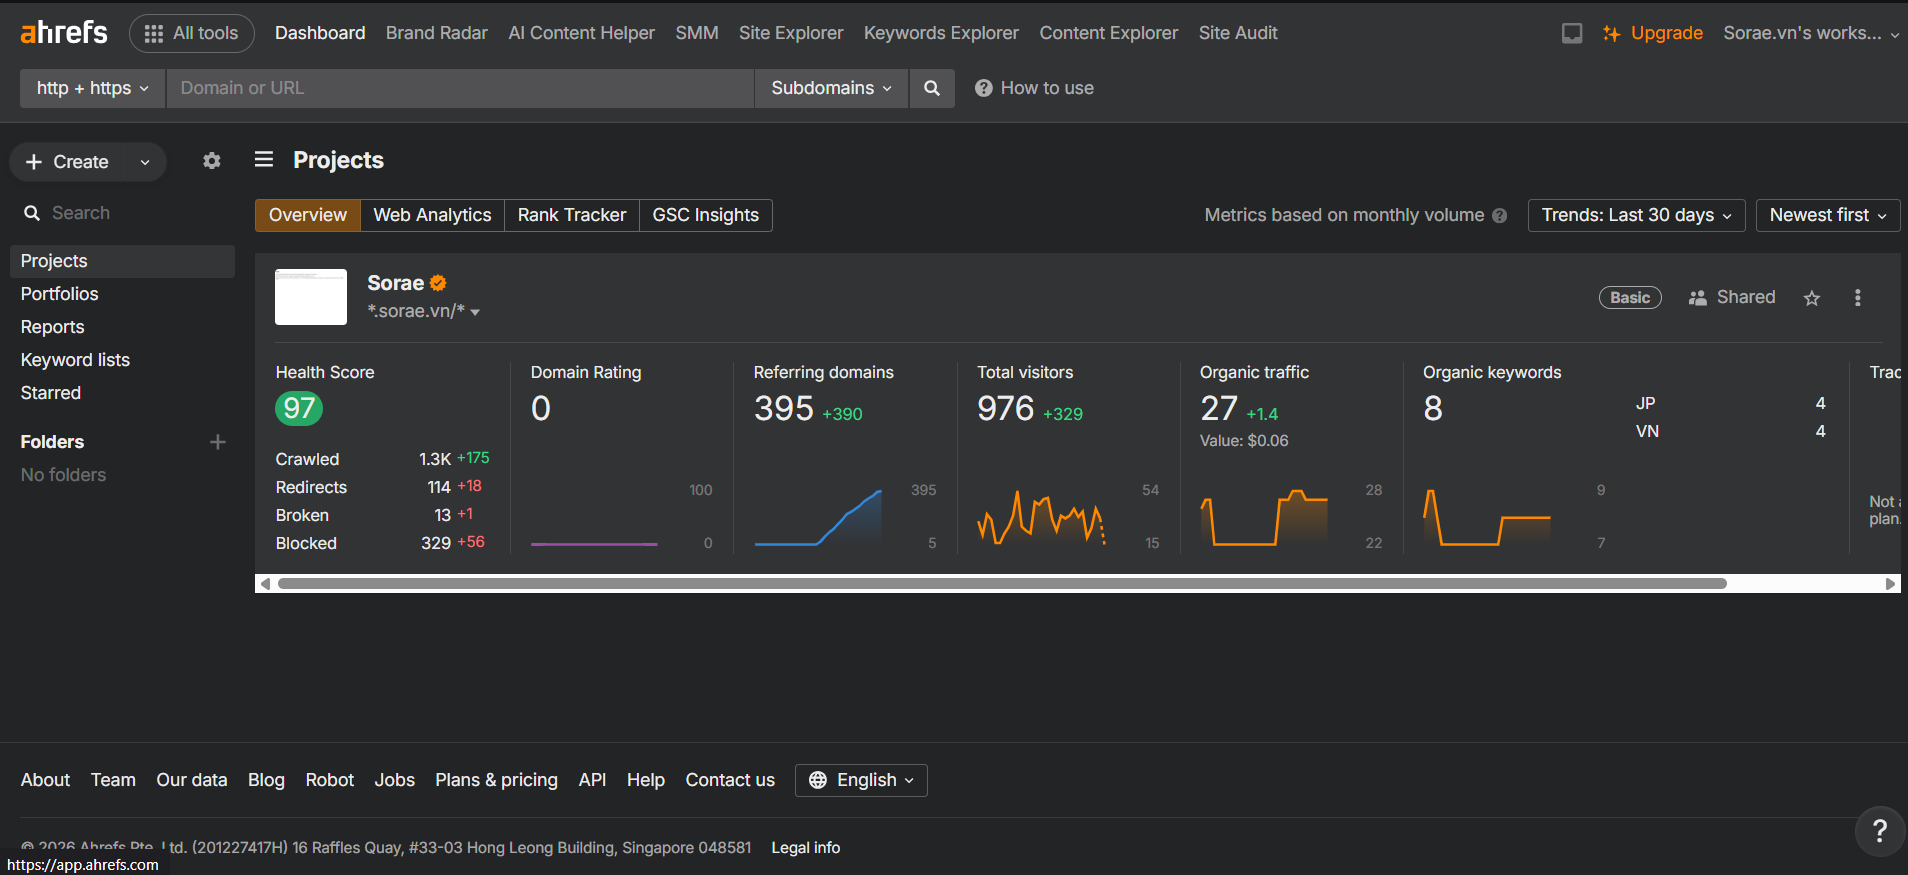
Task: Expand the http + https protocol dropdown
Action: [x=92, y=88]
